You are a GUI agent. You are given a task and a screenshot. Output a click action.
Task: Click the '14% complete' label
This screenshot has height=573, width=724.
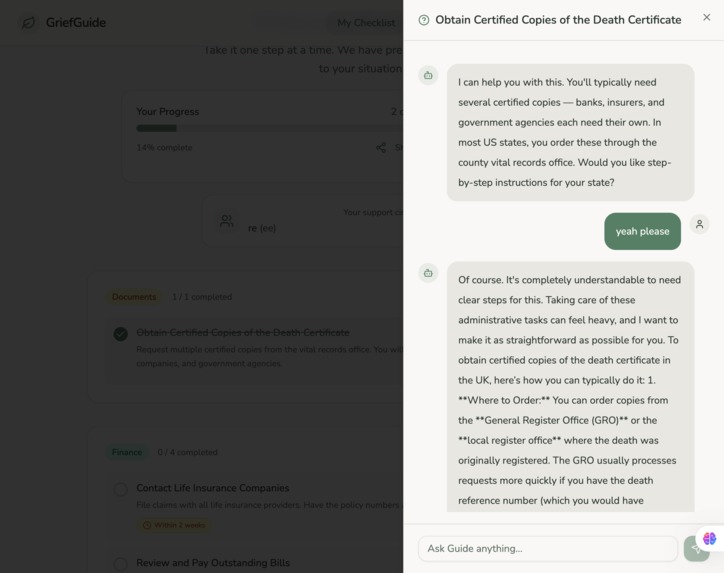[x=164, y=148]
